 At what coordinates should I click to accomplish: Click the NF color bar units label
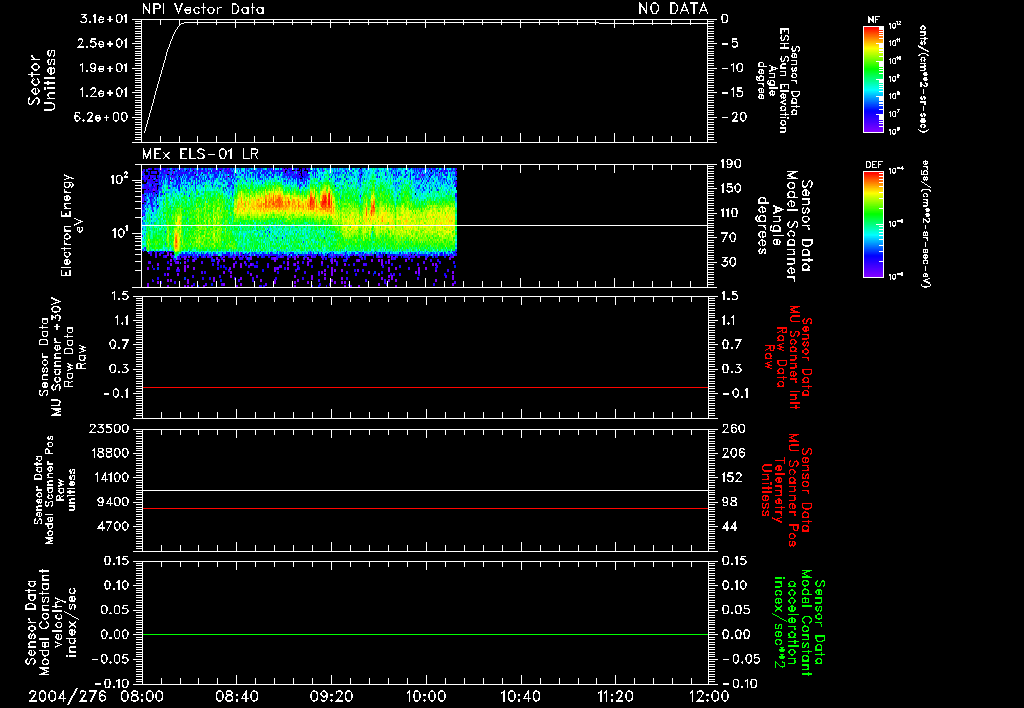923,79
